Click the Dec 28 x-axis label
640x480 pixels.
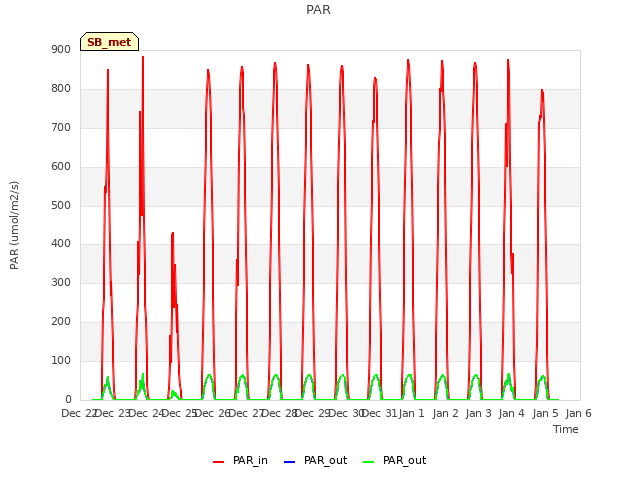point(279,414)
